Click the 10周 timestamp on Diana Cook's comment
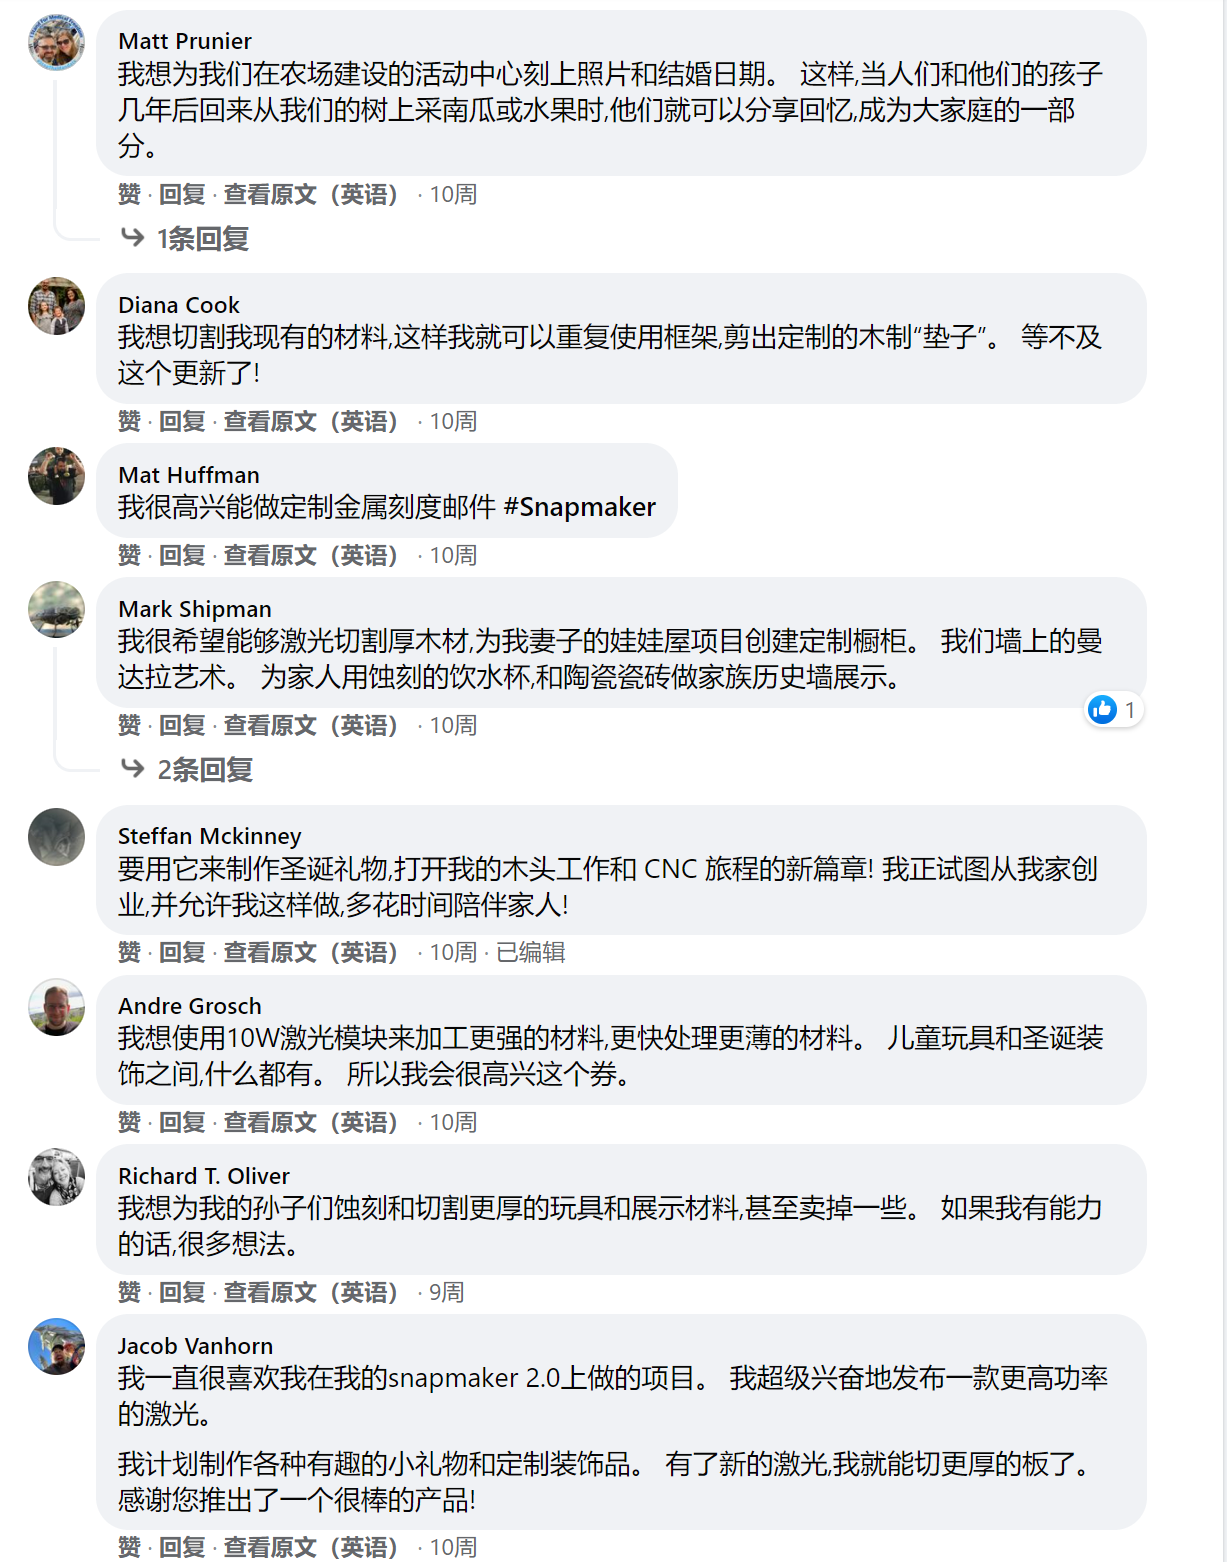The width and height of the screenshot is (1227, 1562). point(453,422)
